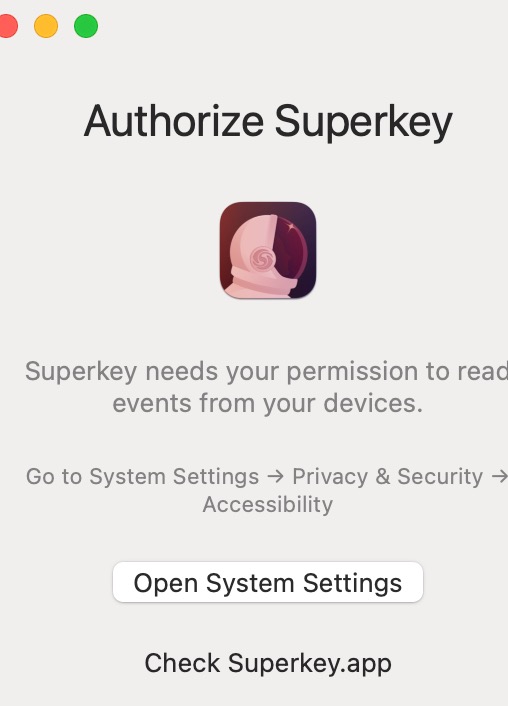The width and height of the screenshot is (508, 706).
Task: Click the Superkey astronaut app icon
Action: point(268,250)
